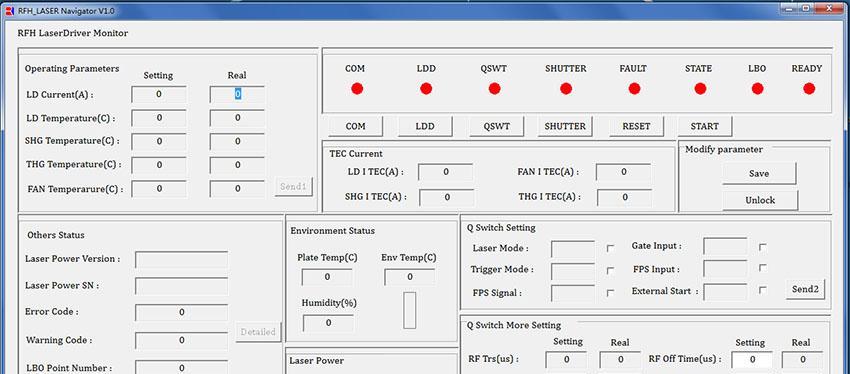Click the SHUTTER red indicator light
Screen dimensions: 850x374
pos(566,88)
